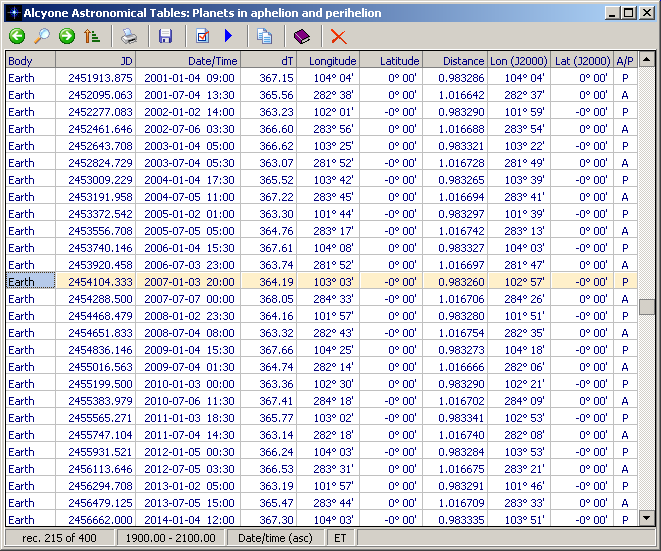Open the options checklist icon
Screen dimensions: 661x551
coord(203,37)
